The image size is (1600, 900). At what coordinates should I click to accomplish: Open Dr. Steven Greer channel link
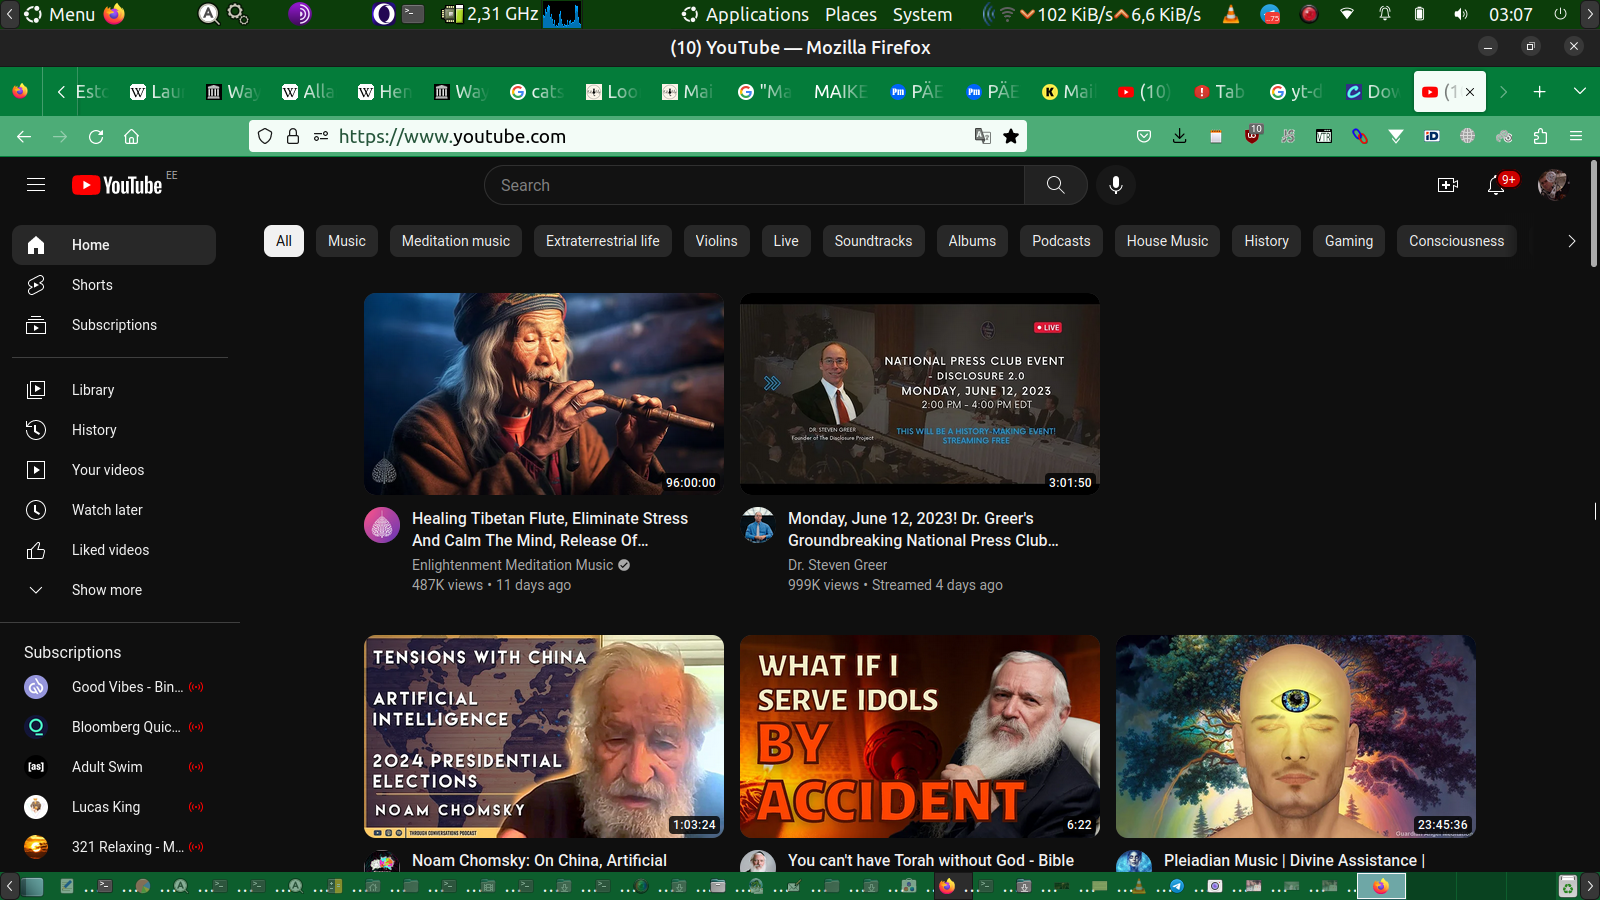click(837, 565)
